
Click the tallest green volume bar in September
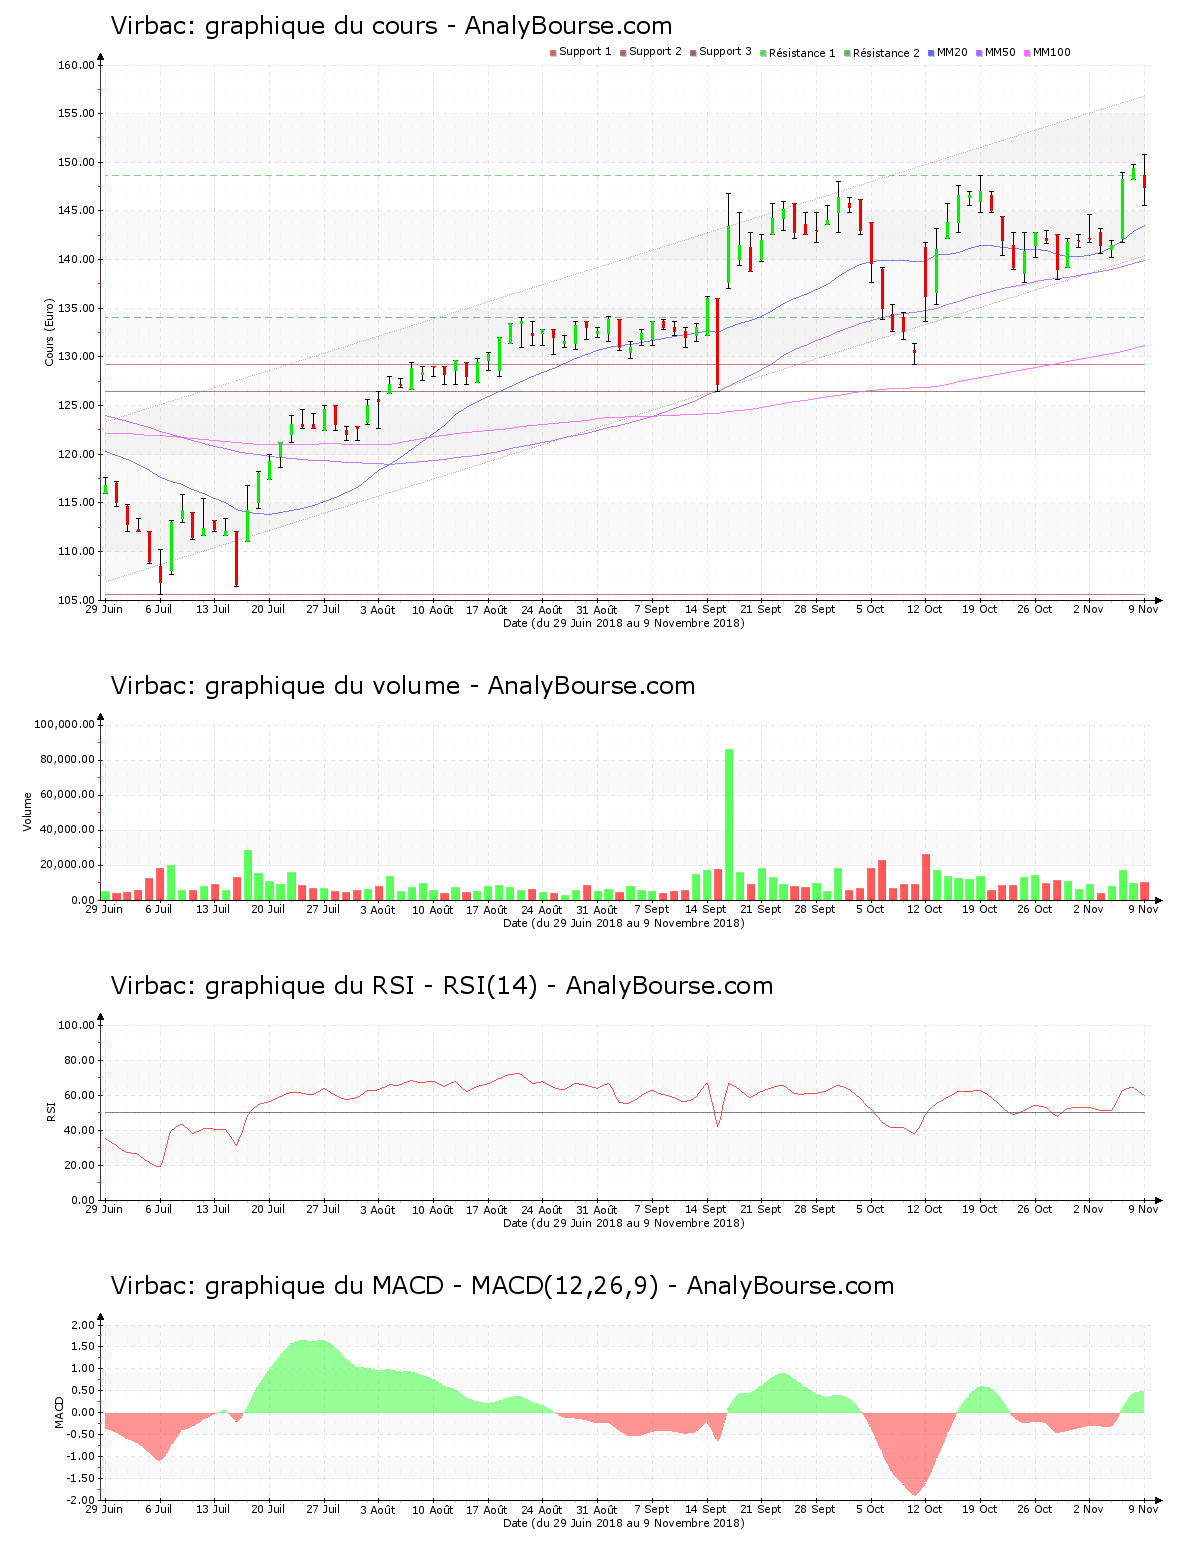click(x=729, y=824)
